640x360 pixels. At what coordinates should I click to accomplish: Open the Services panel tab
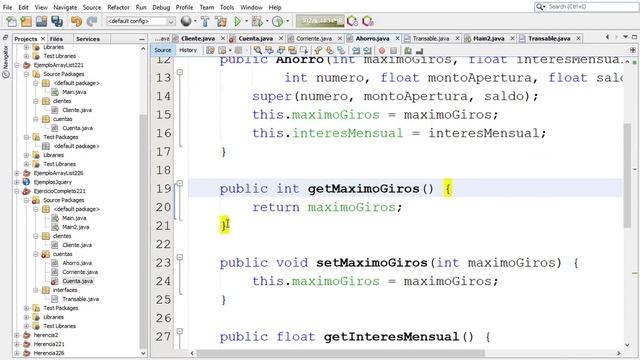click(x=88, y=39)
